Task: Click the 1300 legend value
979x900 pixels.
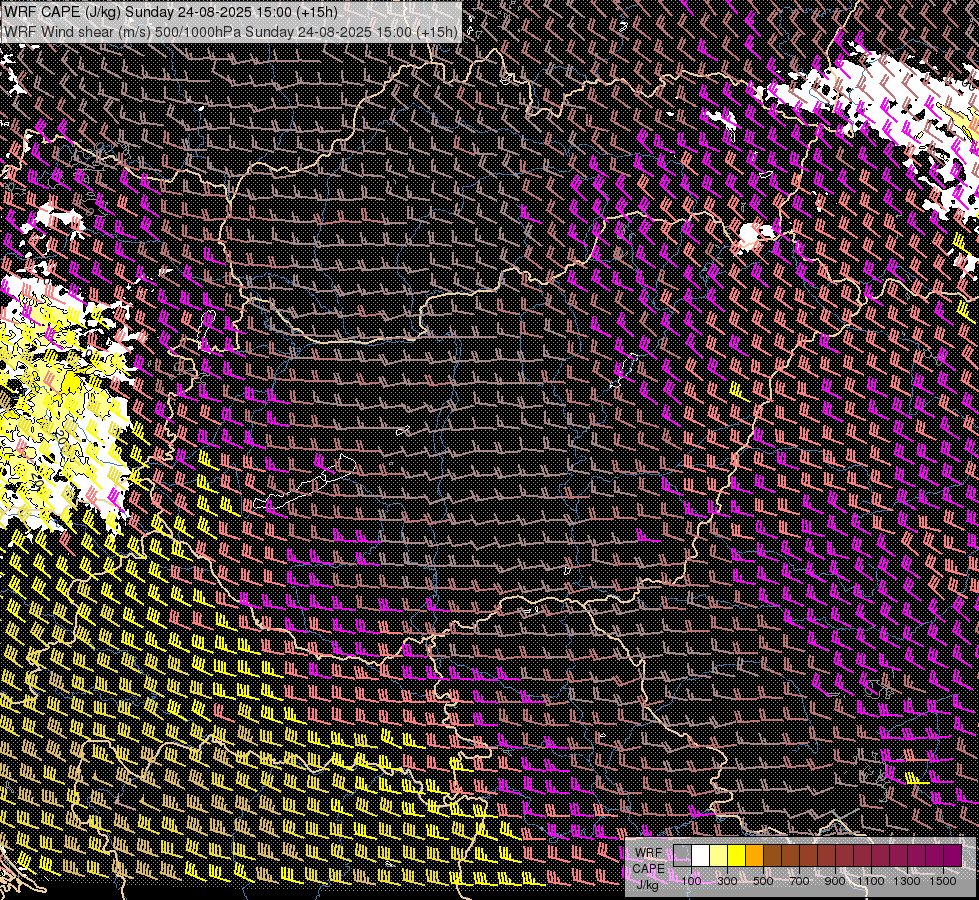Action: [x=907, y=881]
